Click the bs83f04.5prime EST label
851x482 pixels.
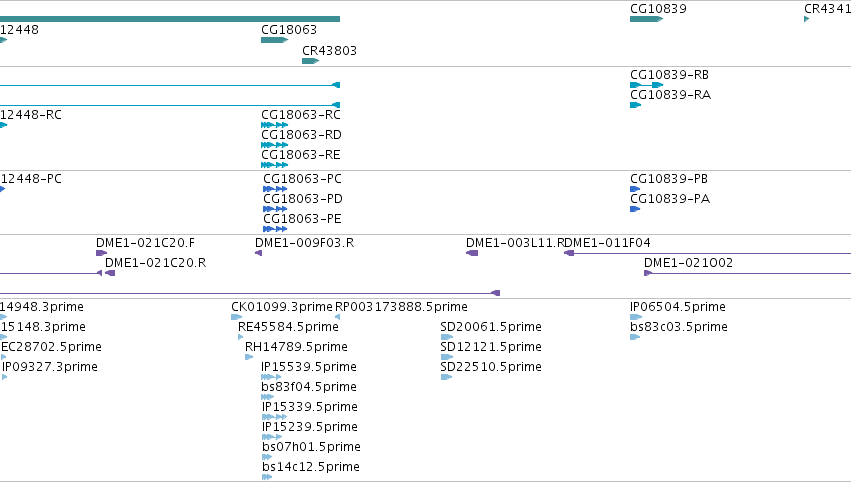(x=309, y=387)
